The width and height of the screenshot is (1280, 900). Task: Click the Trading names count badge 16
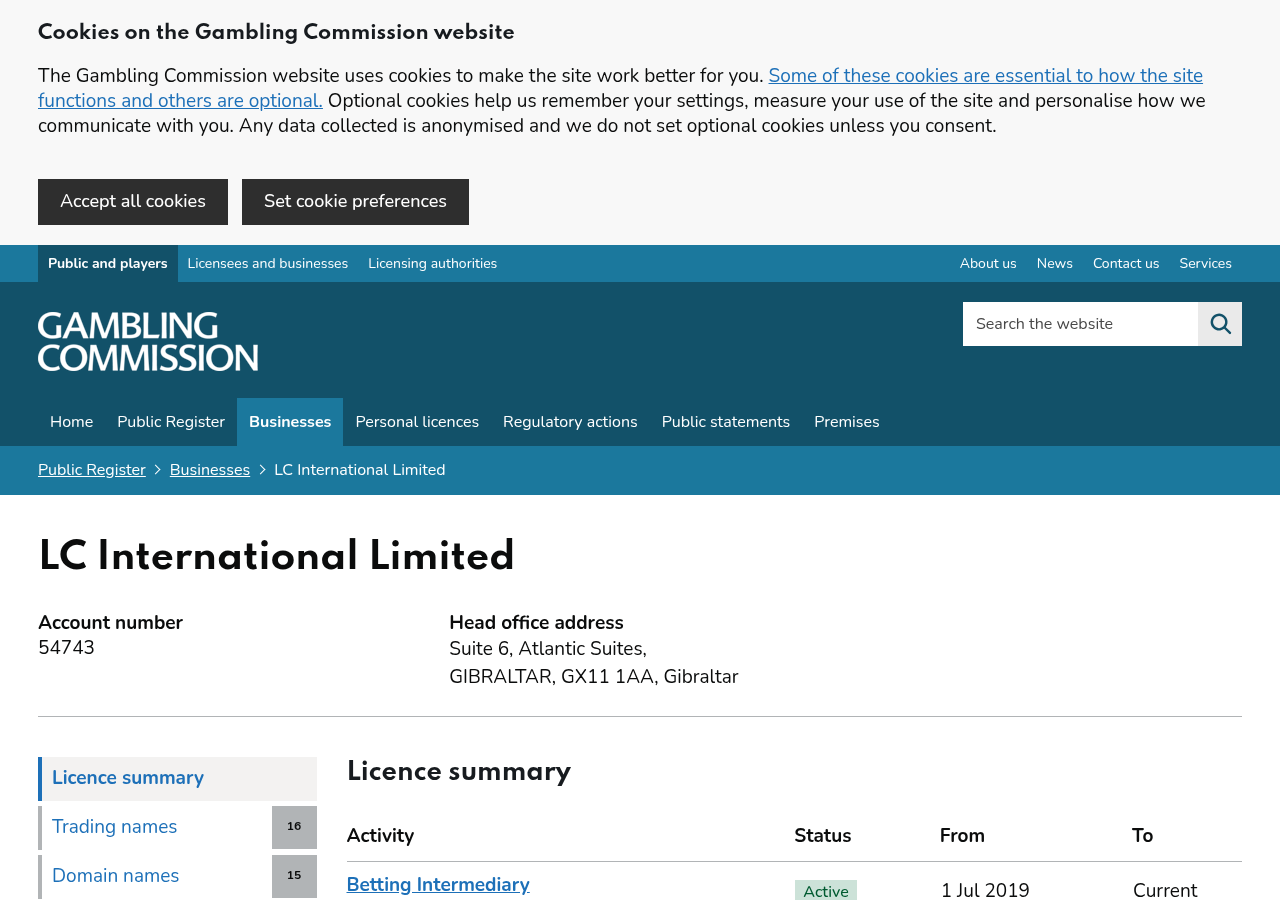click(x=294, y=828)
